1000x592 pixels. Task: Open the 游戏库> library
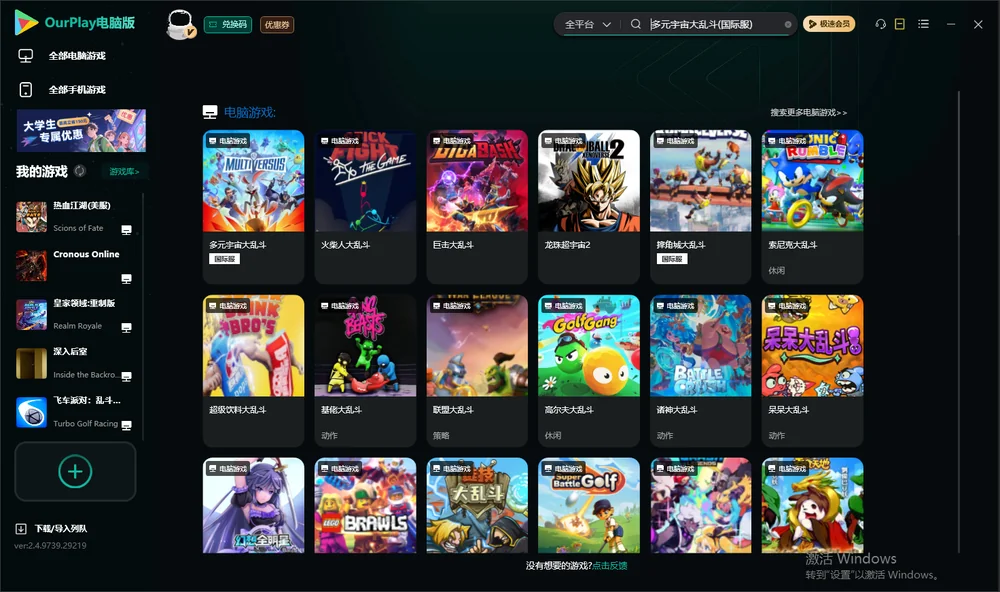(x=124, y=172)
